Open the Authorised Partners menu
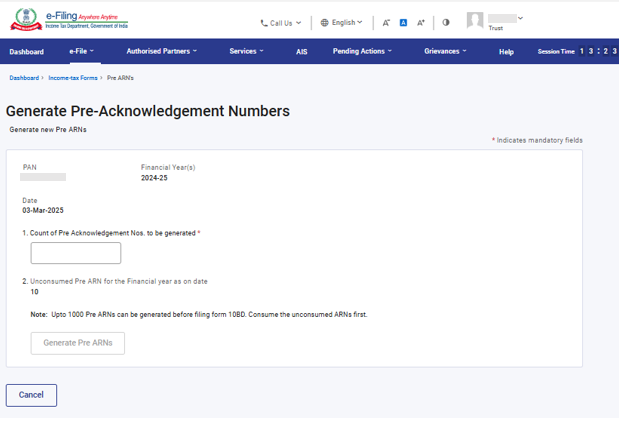Screen dimensions: 619x422 161,51
